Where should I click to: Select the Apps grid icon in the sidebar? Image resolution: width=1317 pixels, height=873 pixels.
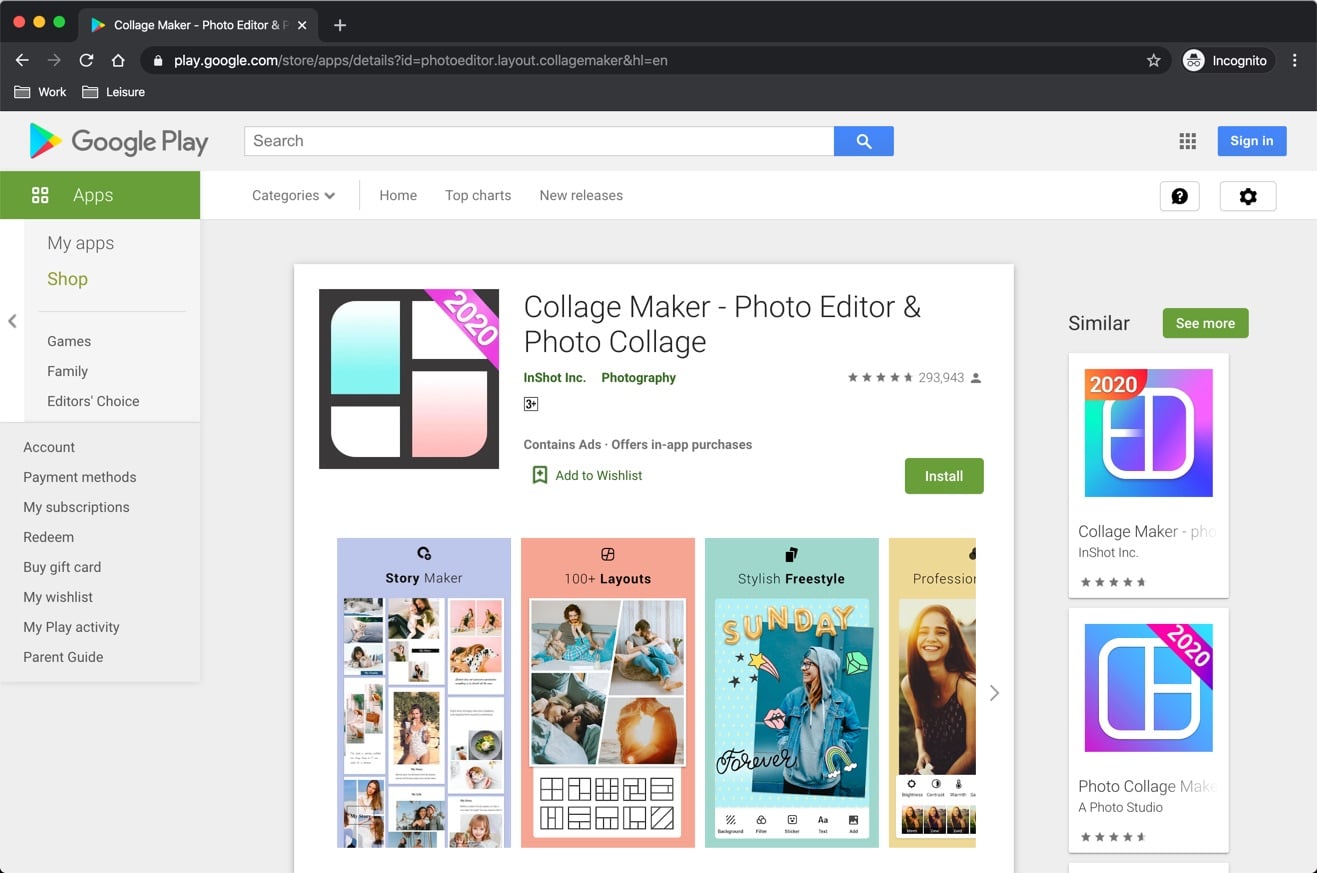tap(40, 195)
